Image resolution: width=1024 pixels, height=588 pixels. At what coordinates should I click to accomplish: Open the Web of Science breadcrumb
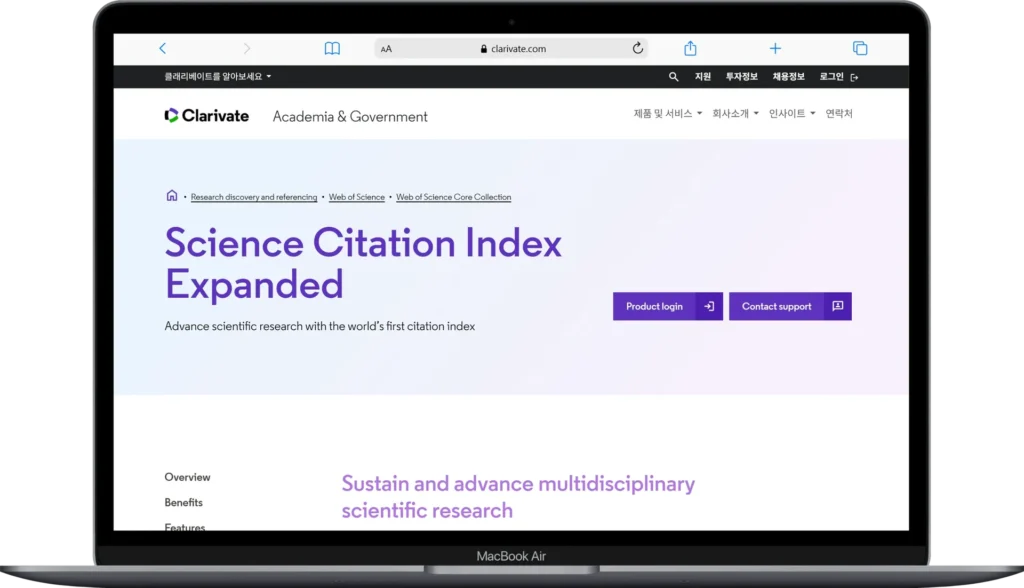pos(357,197)
